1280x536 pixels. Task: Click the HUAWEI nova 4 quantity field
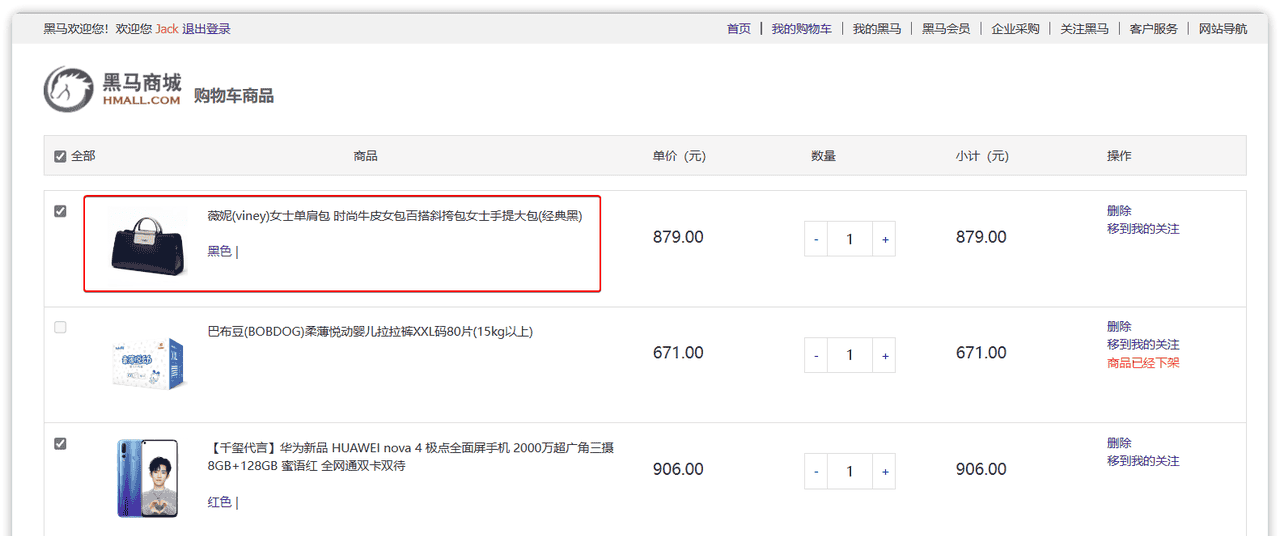850,471
